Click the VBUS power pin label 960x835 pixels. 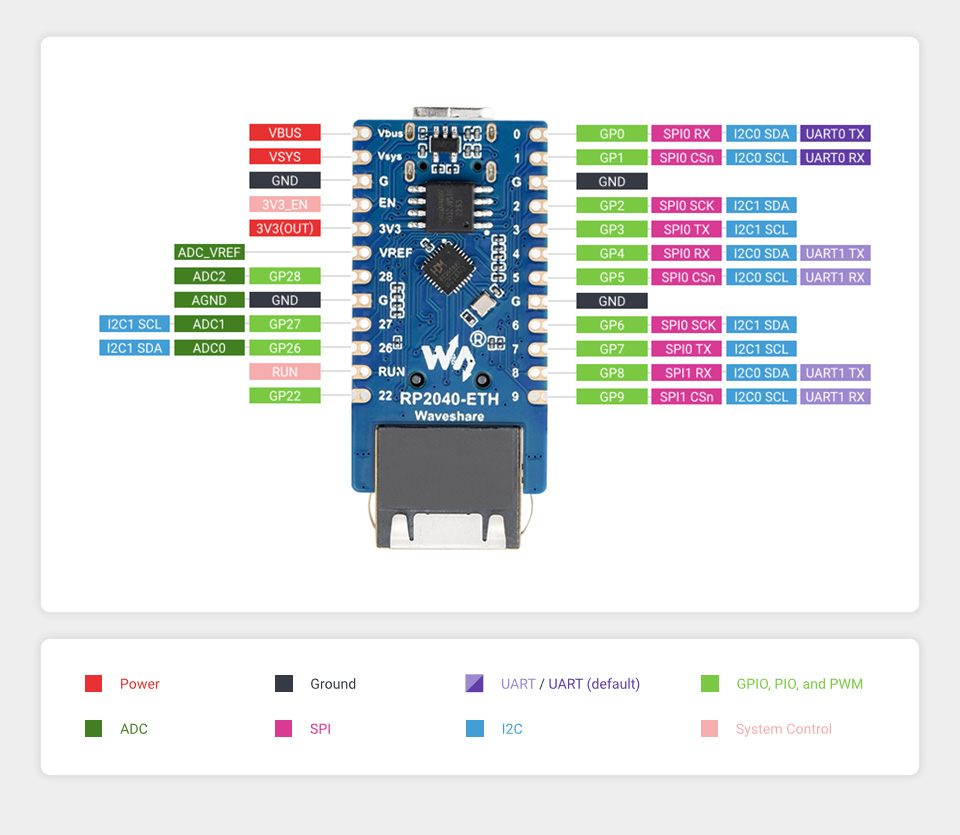[285, 133]
